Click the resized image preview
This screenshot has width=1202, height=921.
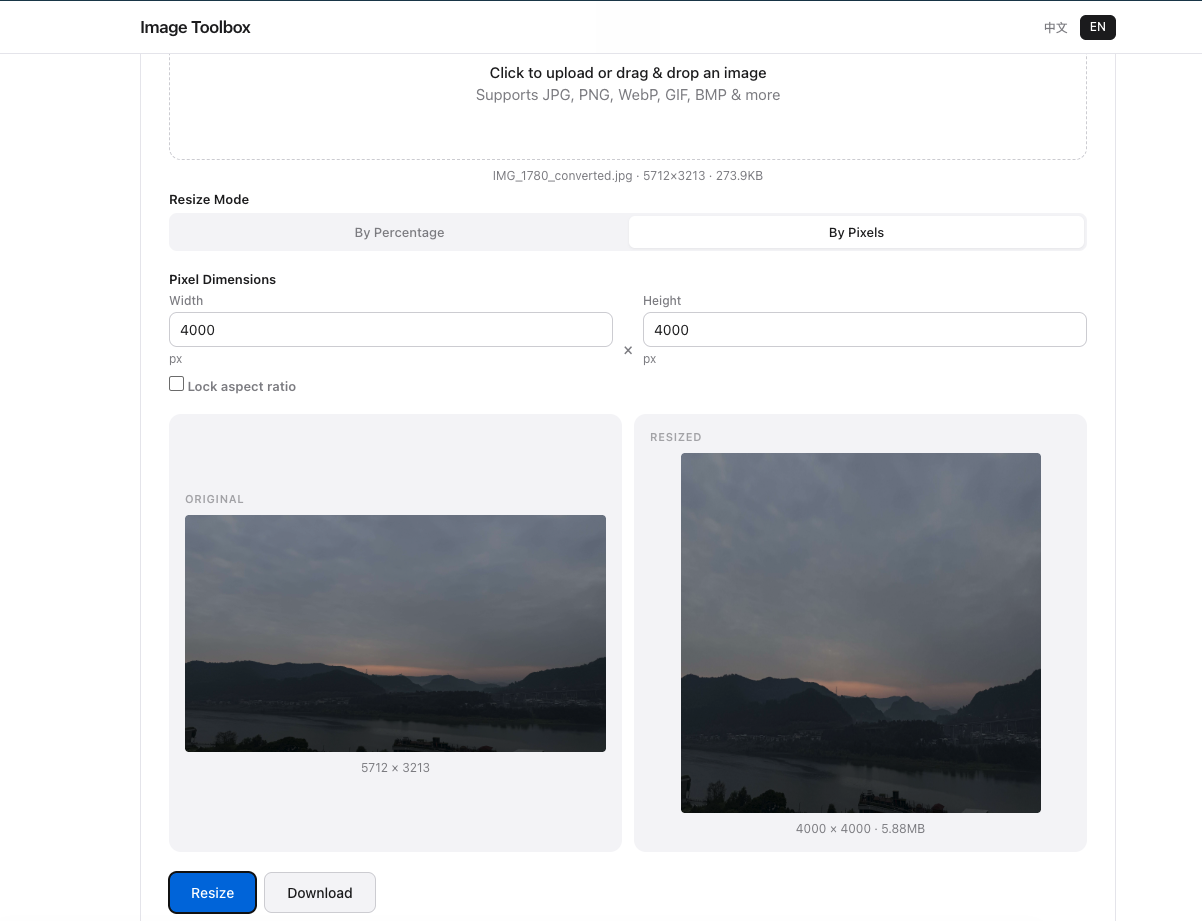coord(861,633)
